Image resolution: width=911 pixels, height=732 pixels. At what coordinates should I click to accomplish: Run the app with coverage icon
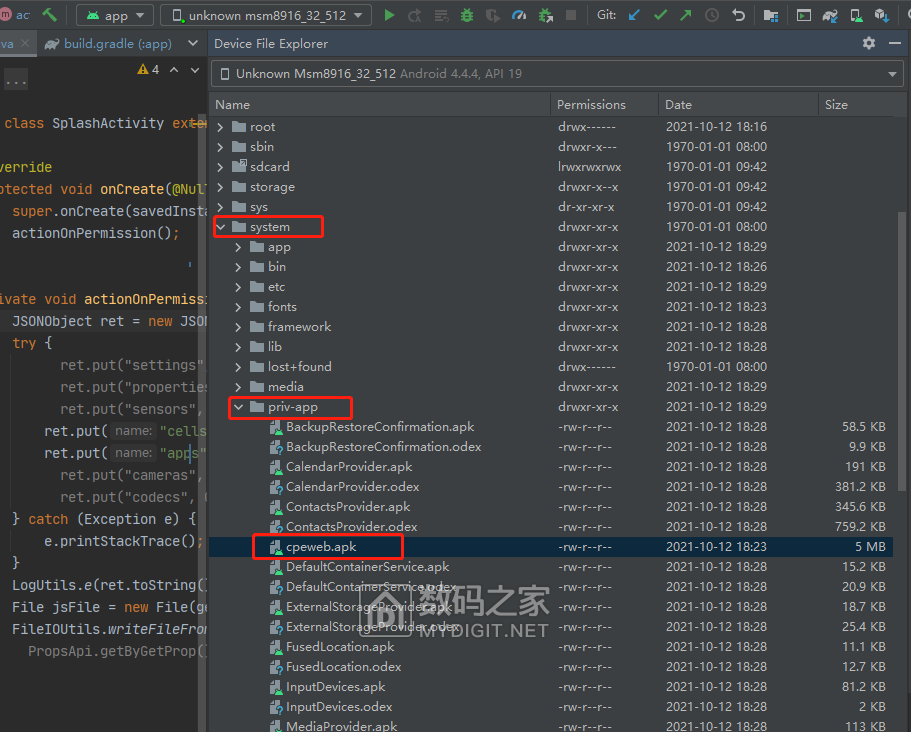click(493, 15)
